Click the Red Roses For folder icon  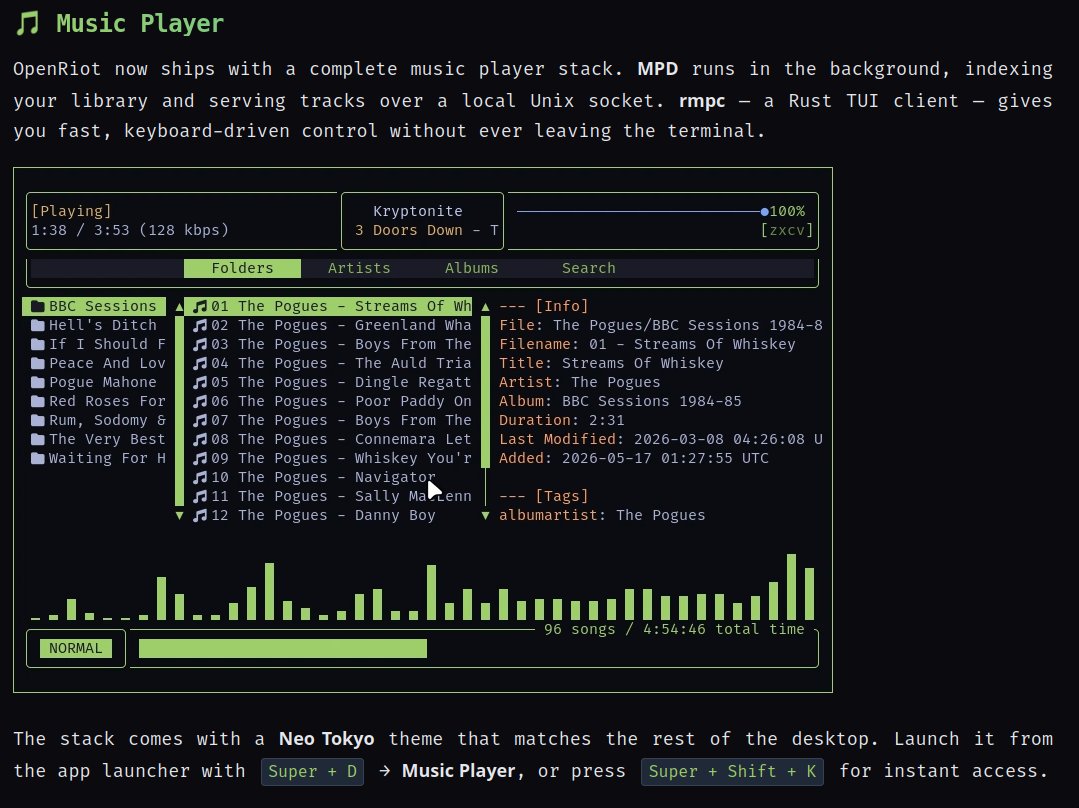pyautogui.click(x=38, y=401)
